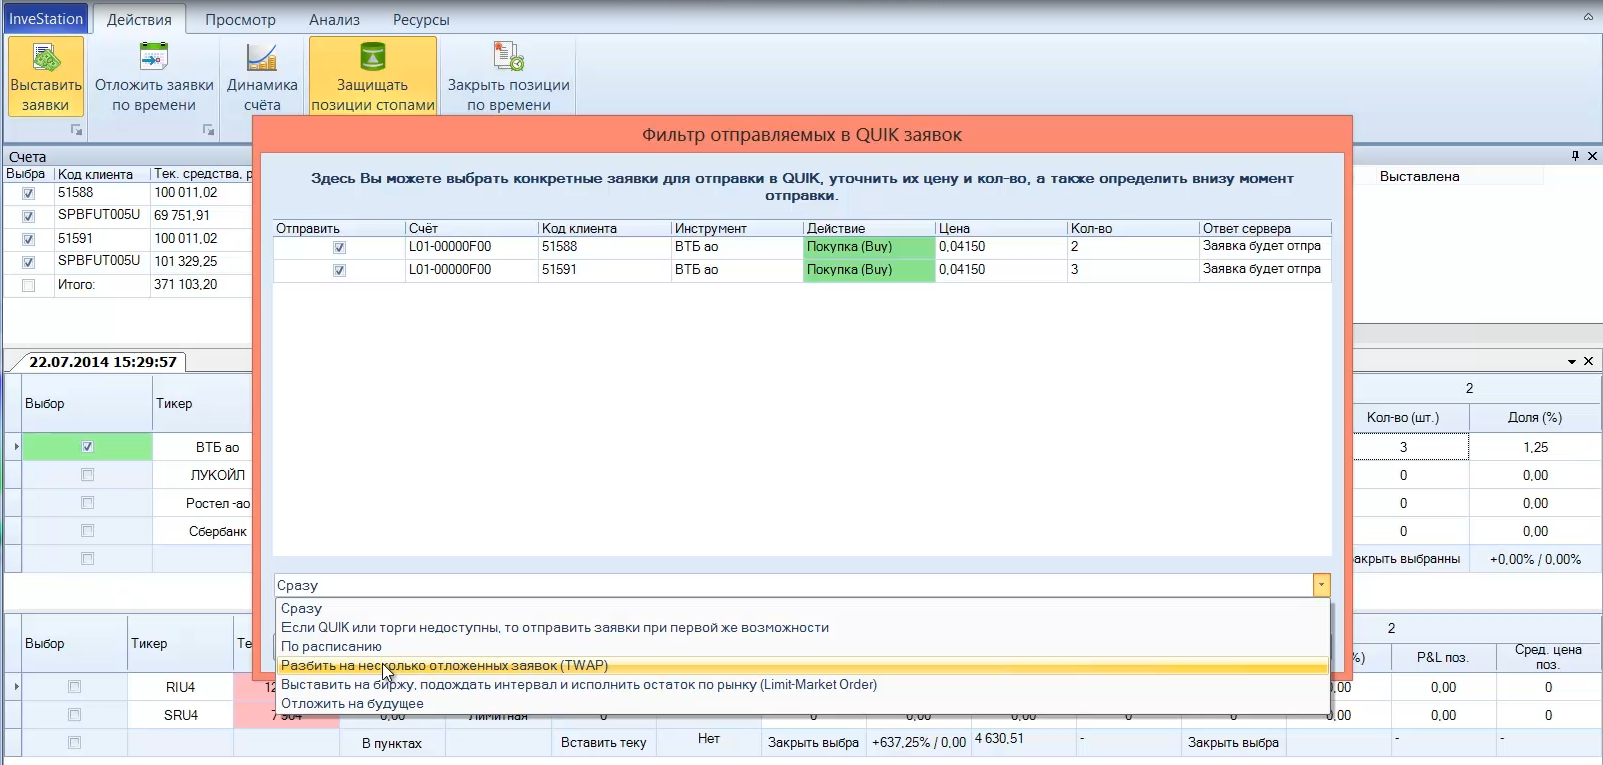The height and width of the screenshot is (765, 1603).
Task: Select По расписанию option
Action: 802,646
